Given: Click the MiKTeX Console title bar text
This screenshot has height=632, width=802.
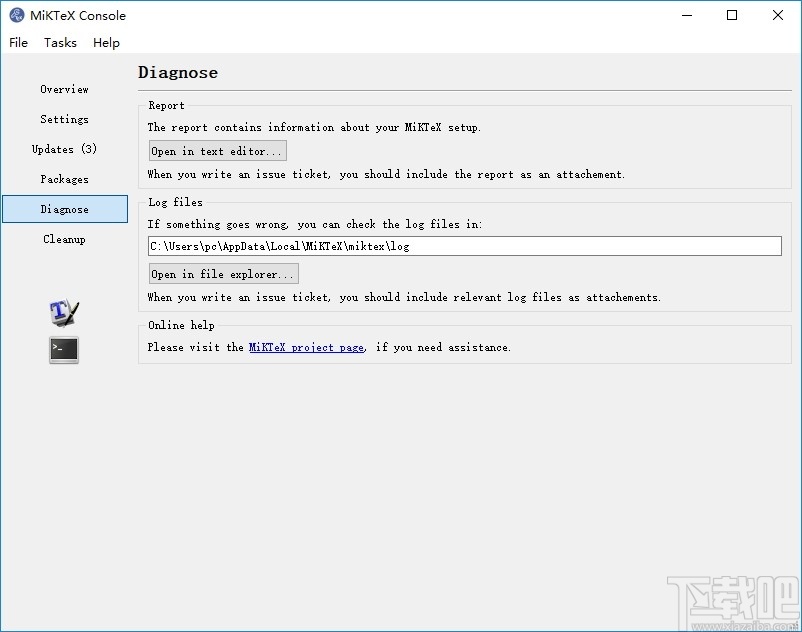Looking at the screenshot, I should [x=78, y=15].
